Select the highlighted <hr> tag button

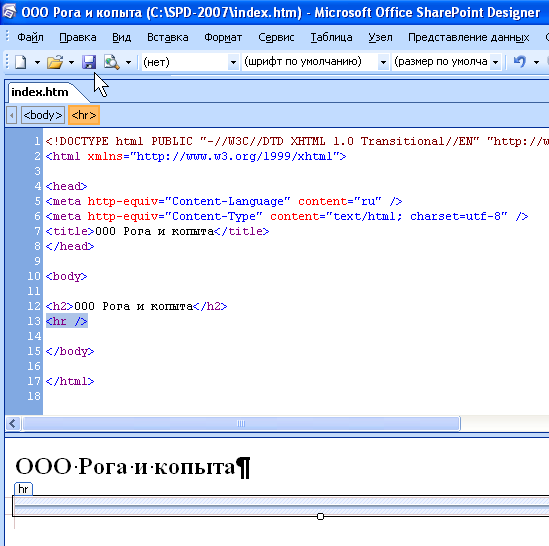coord(84,115)
